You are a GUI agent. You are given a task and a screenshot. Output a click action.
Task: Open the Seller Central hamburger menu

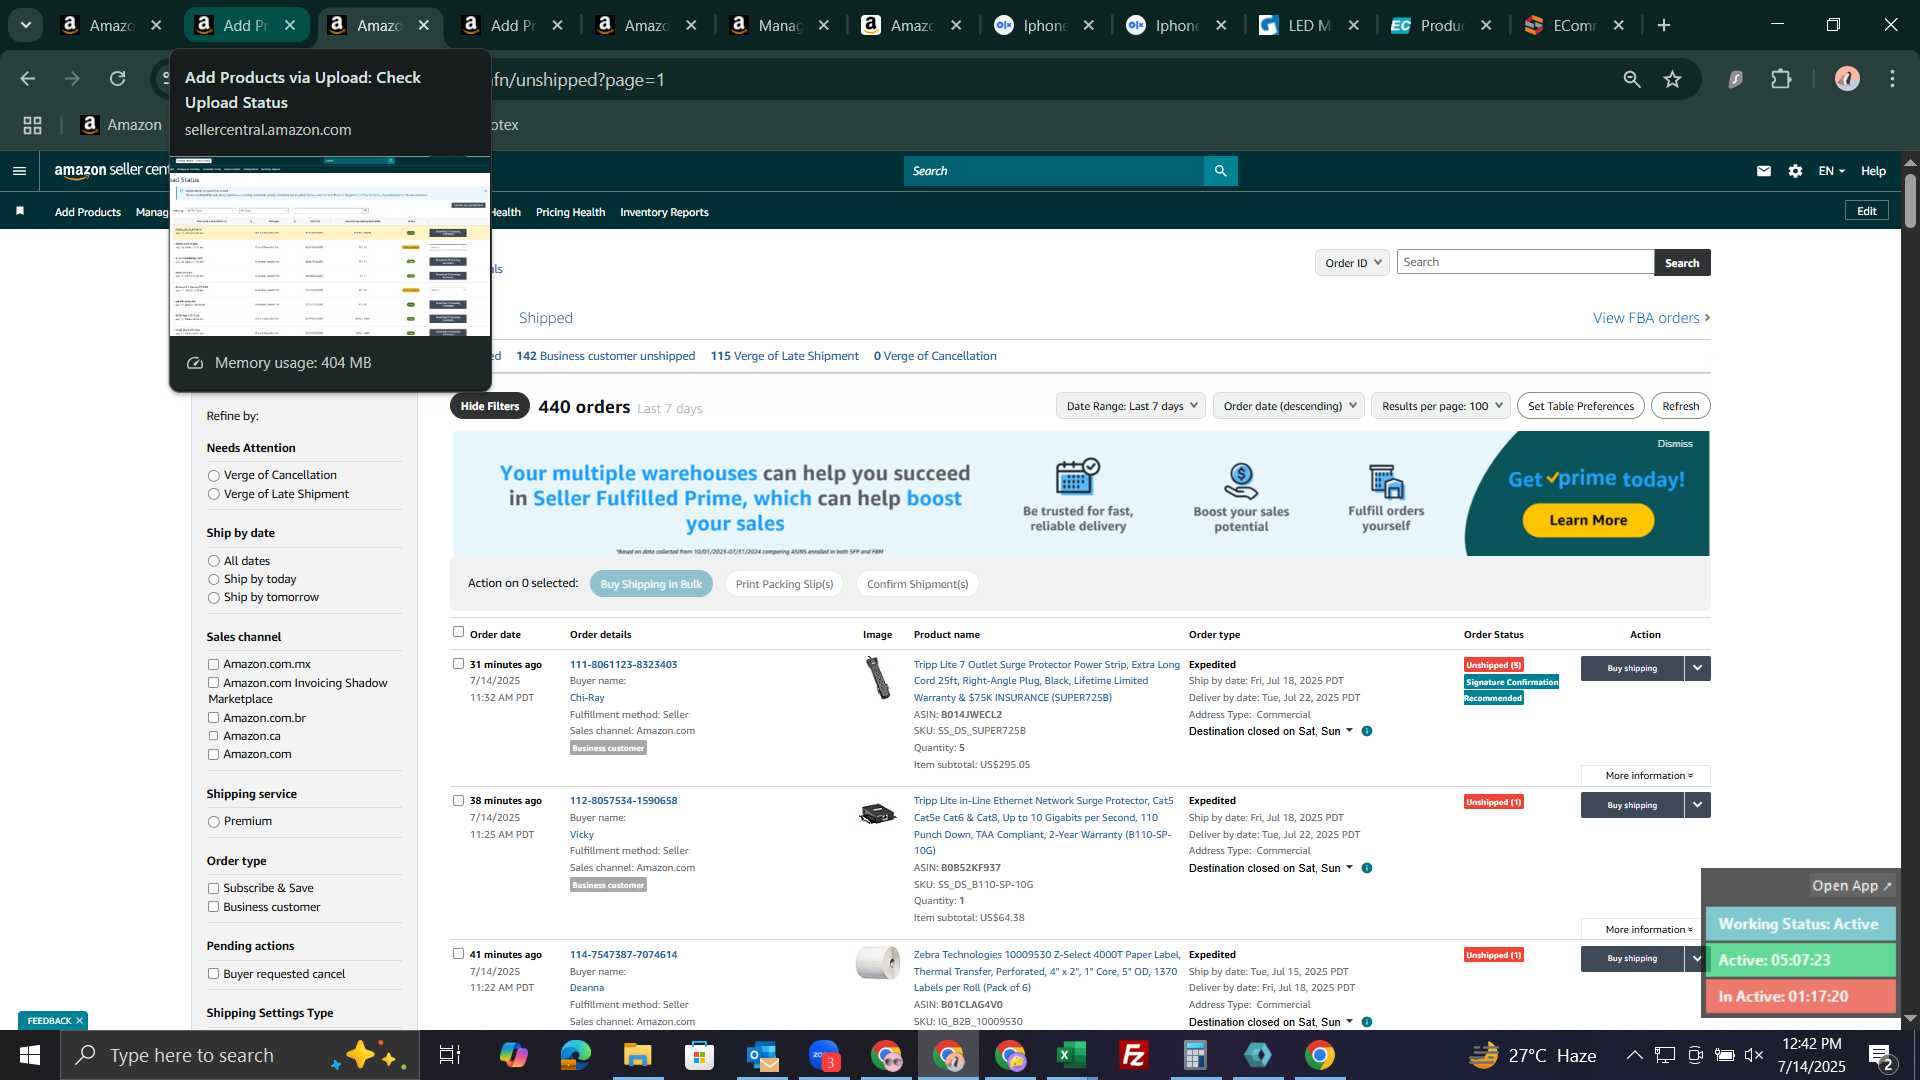19,171
